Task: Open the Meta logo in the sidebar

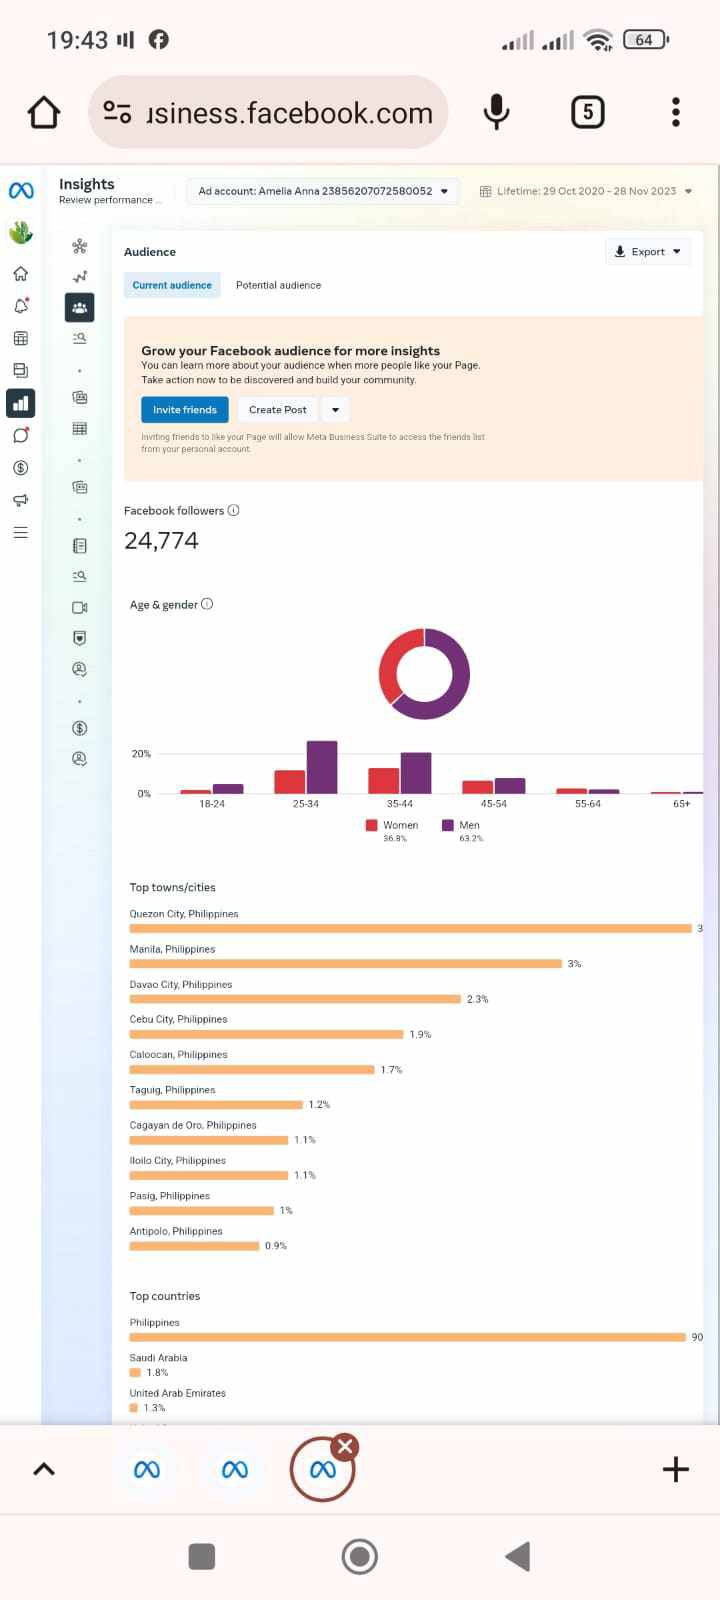Action: 21,191
